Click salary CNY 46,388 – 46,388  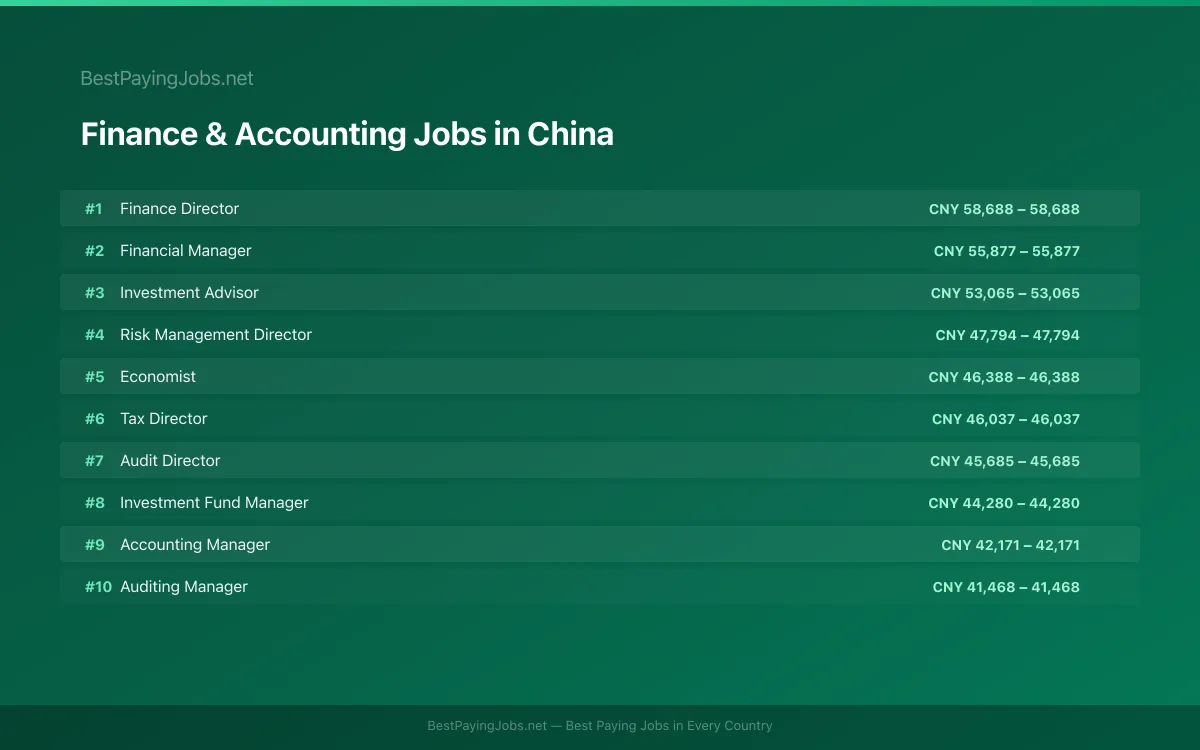click(1004, 377)
